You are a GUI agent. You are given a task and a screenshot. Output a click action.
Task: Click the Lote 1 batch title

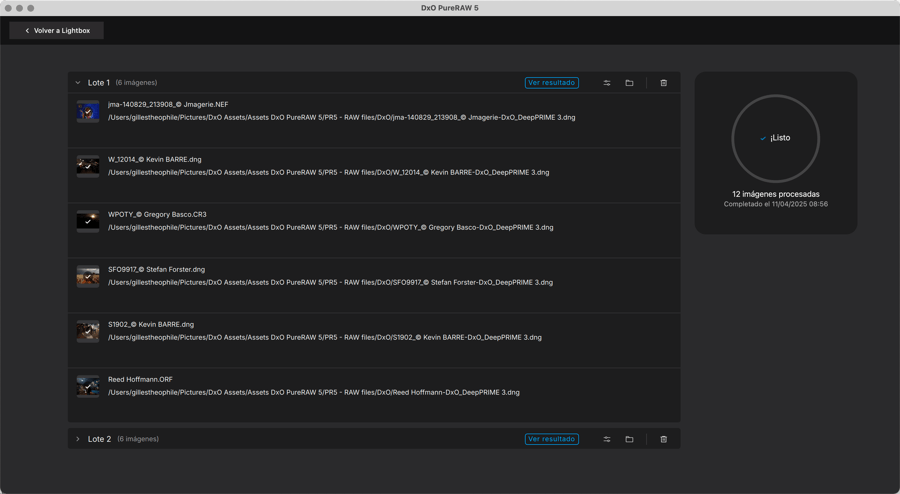tap(99, 83)
